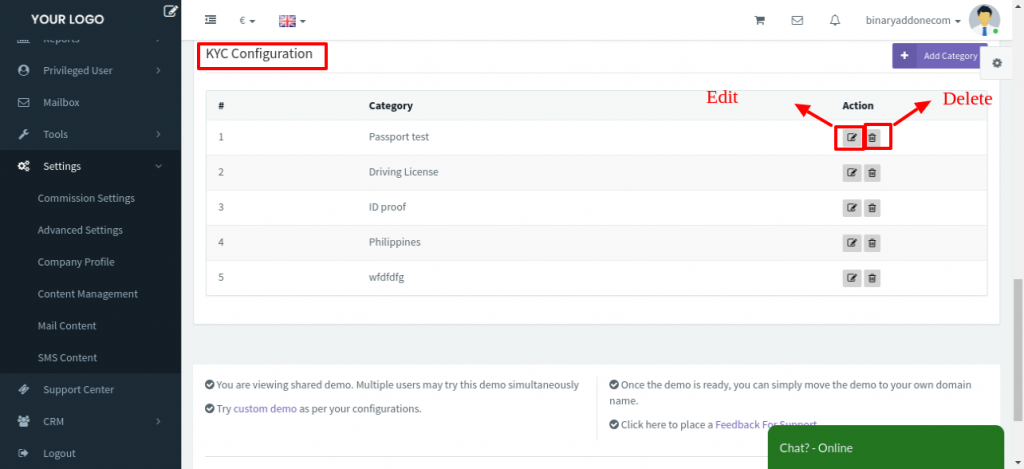
Task: Click the Action column header
Action: point(858,106)
